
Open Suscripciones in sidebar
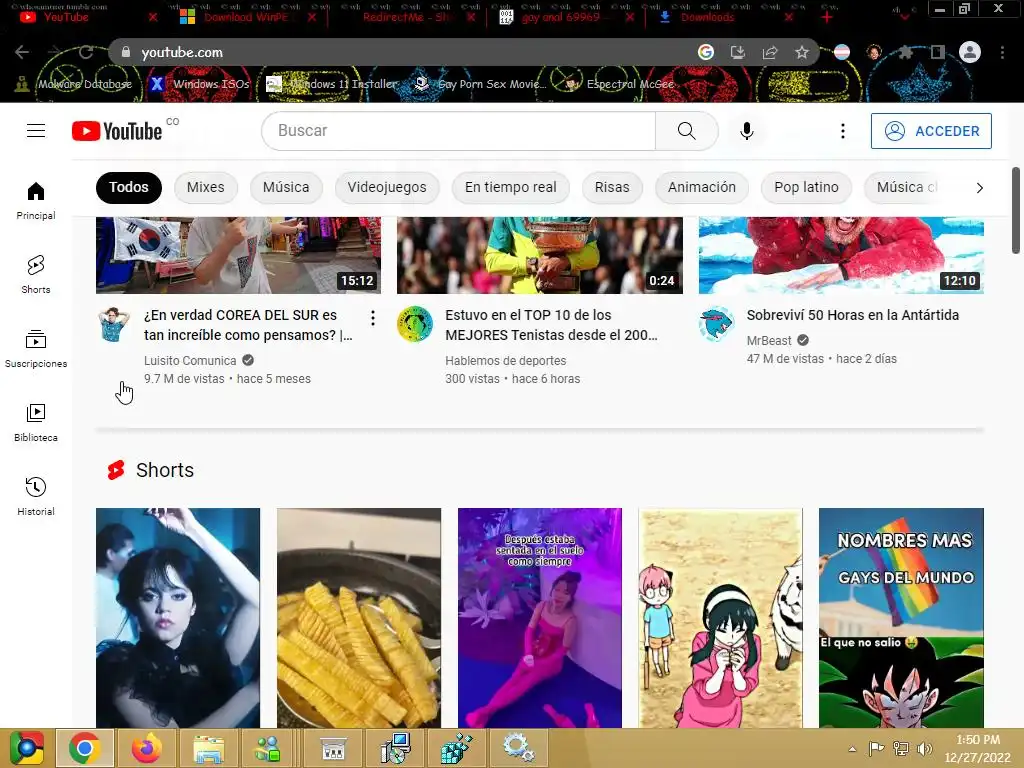point(36,349)
